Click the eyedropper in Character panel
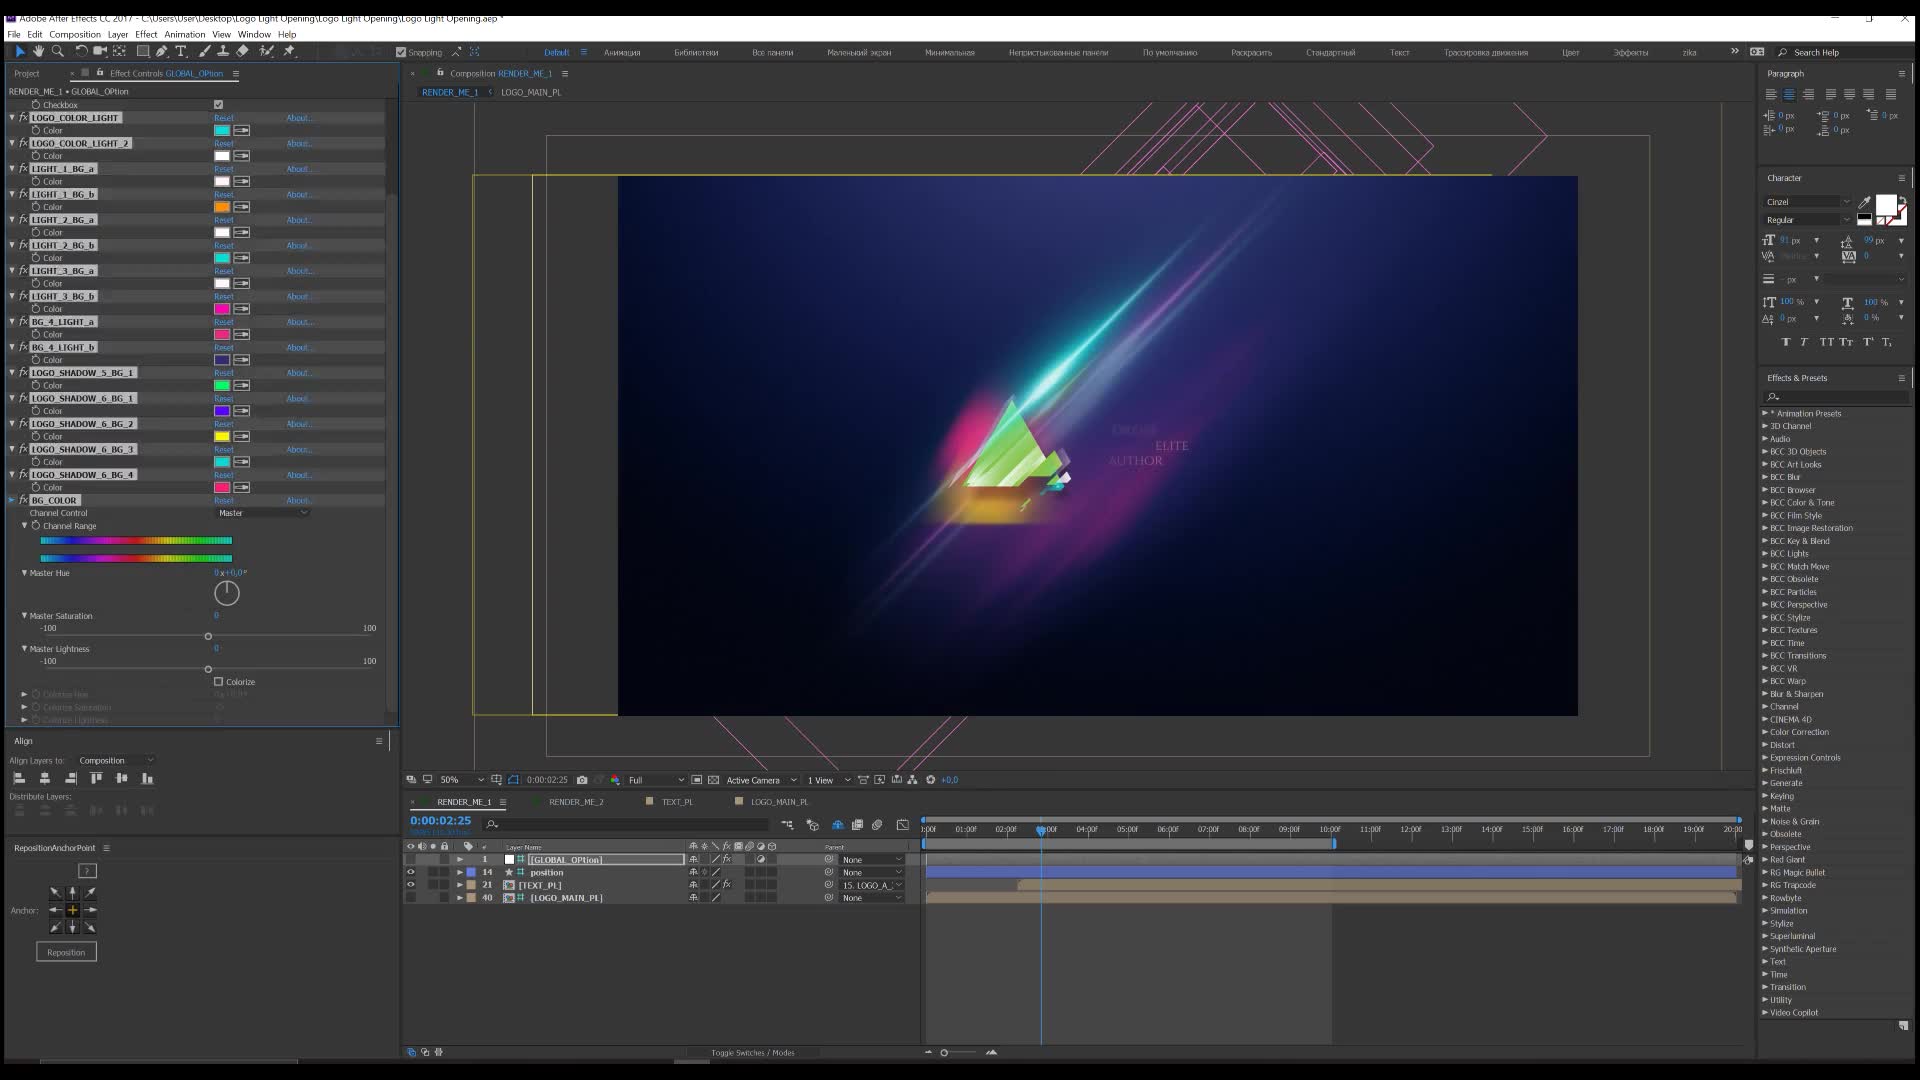The image size is (1920, 1080). (x=1864, y=202)
